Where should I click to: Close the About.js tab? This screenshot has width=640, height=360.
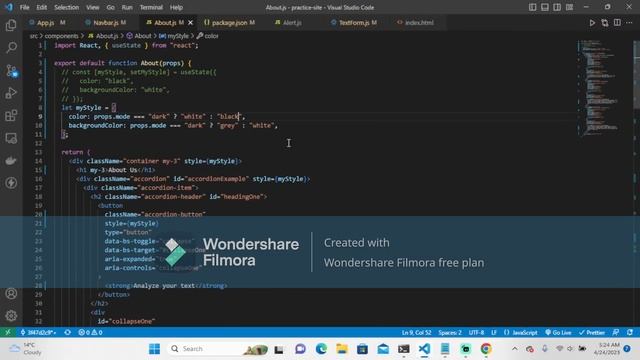[190, 23]
